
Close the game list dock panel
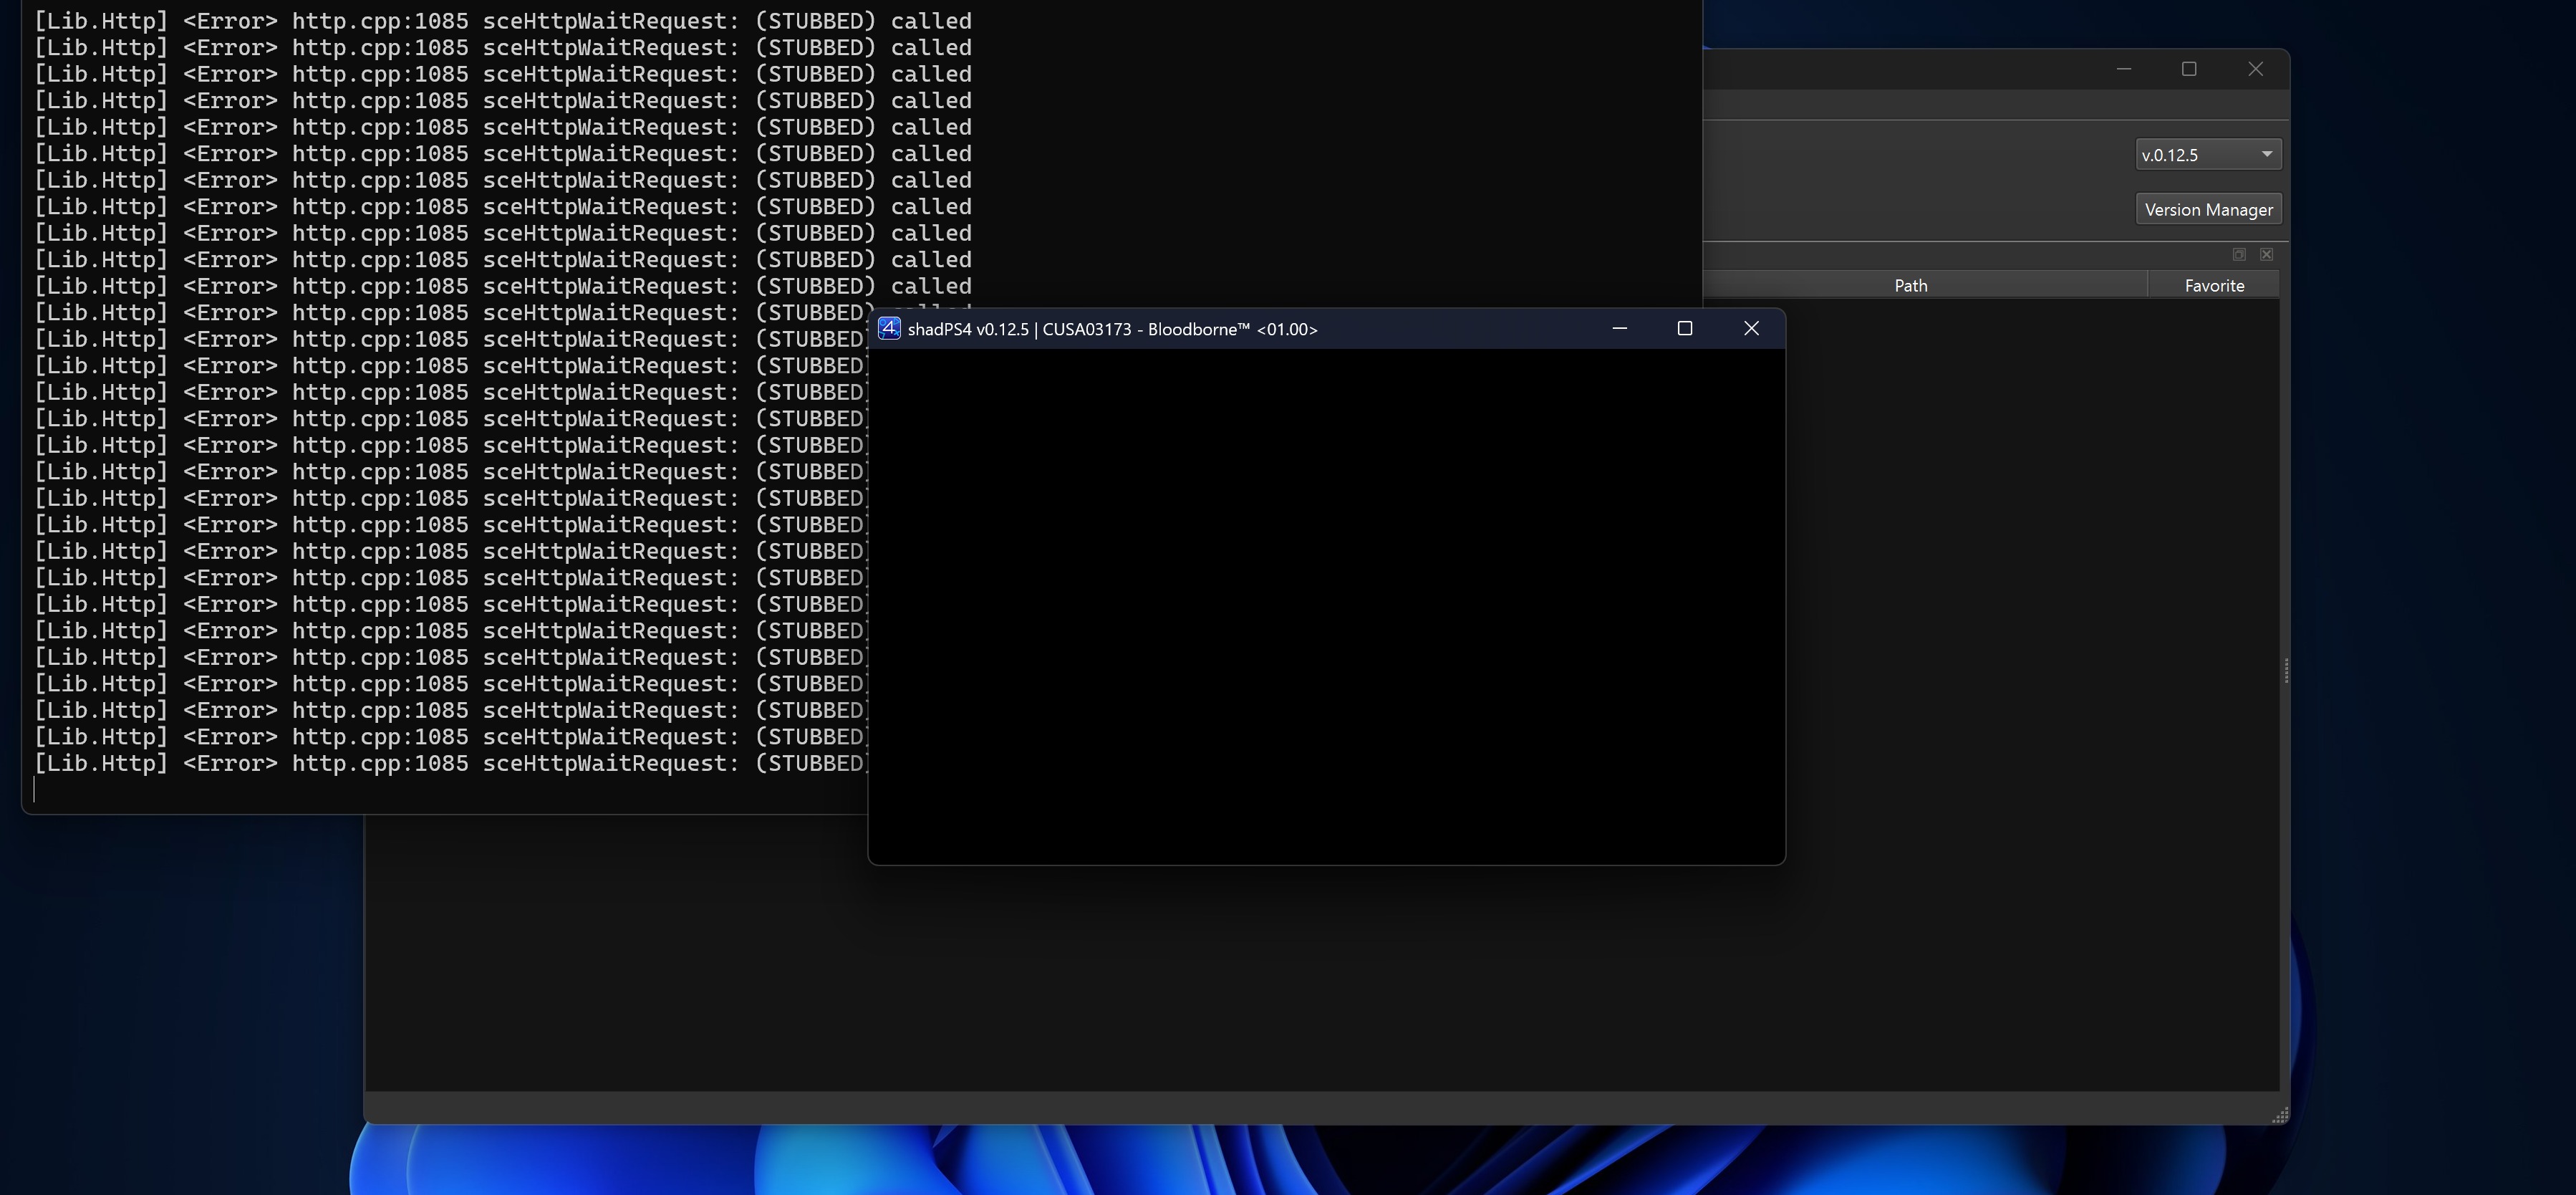2267,254
